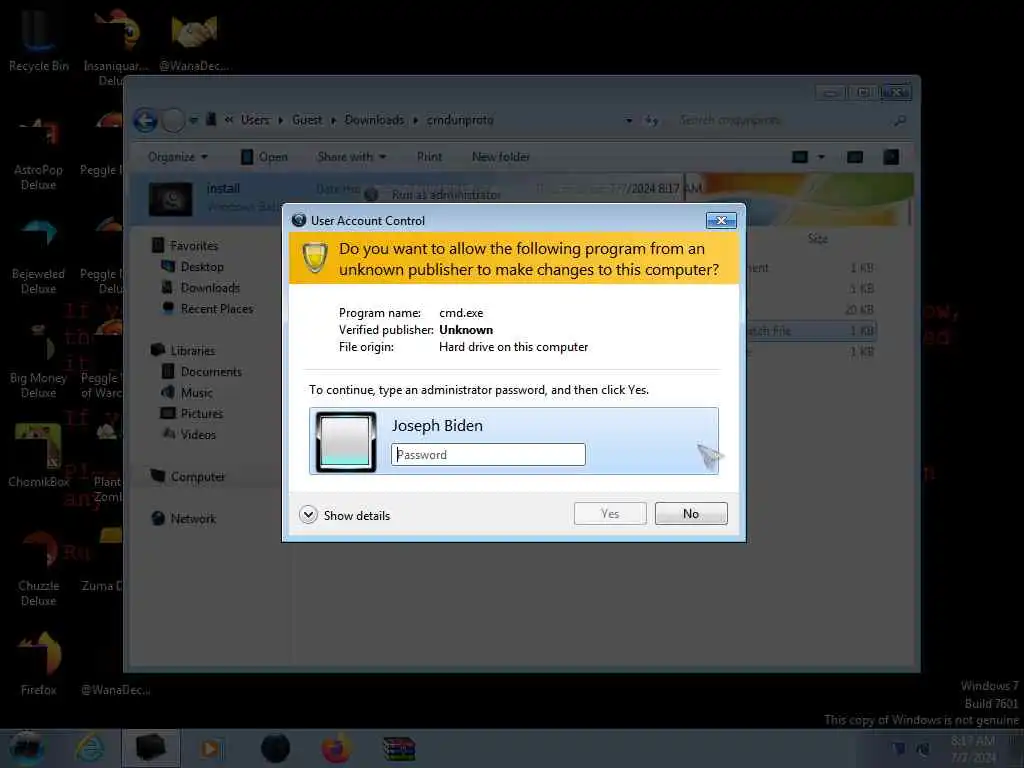Screen dimensions: 1024x768
Task: Click Users in address breadcrumb
Action: pos(255,120)
